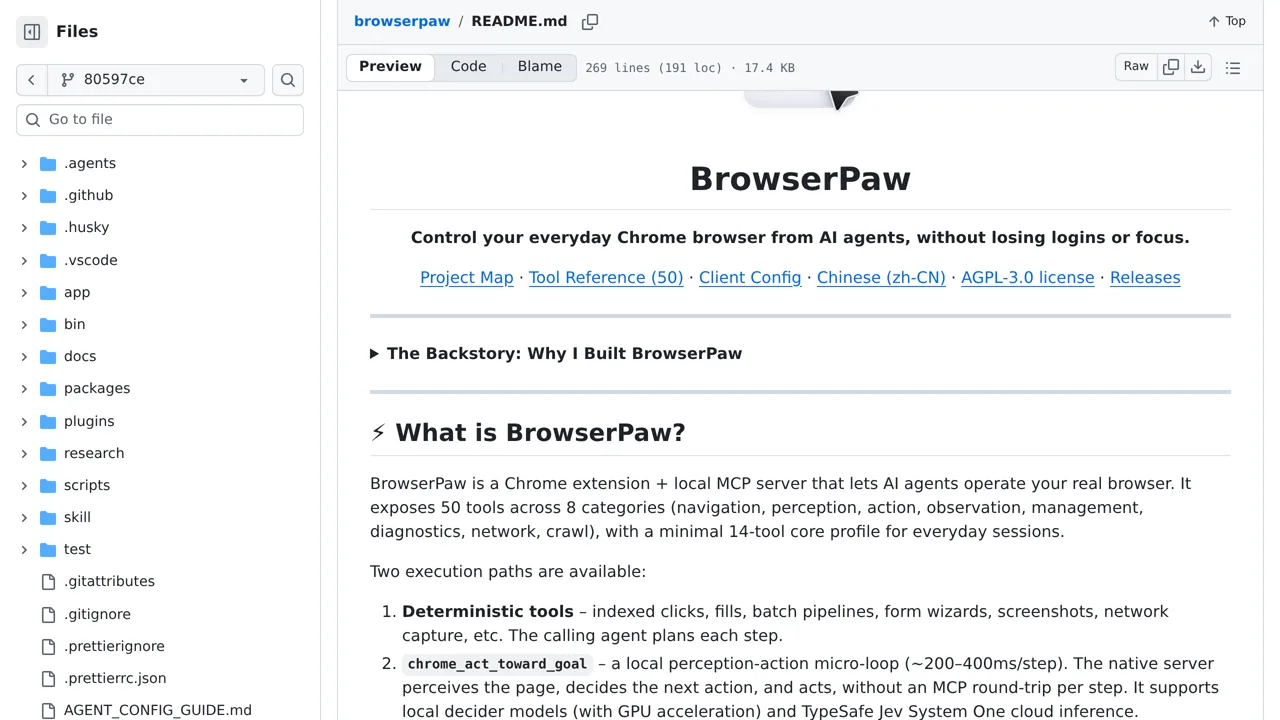
Task: Expand the app folder chevron
Action: (x=24, y=292)
